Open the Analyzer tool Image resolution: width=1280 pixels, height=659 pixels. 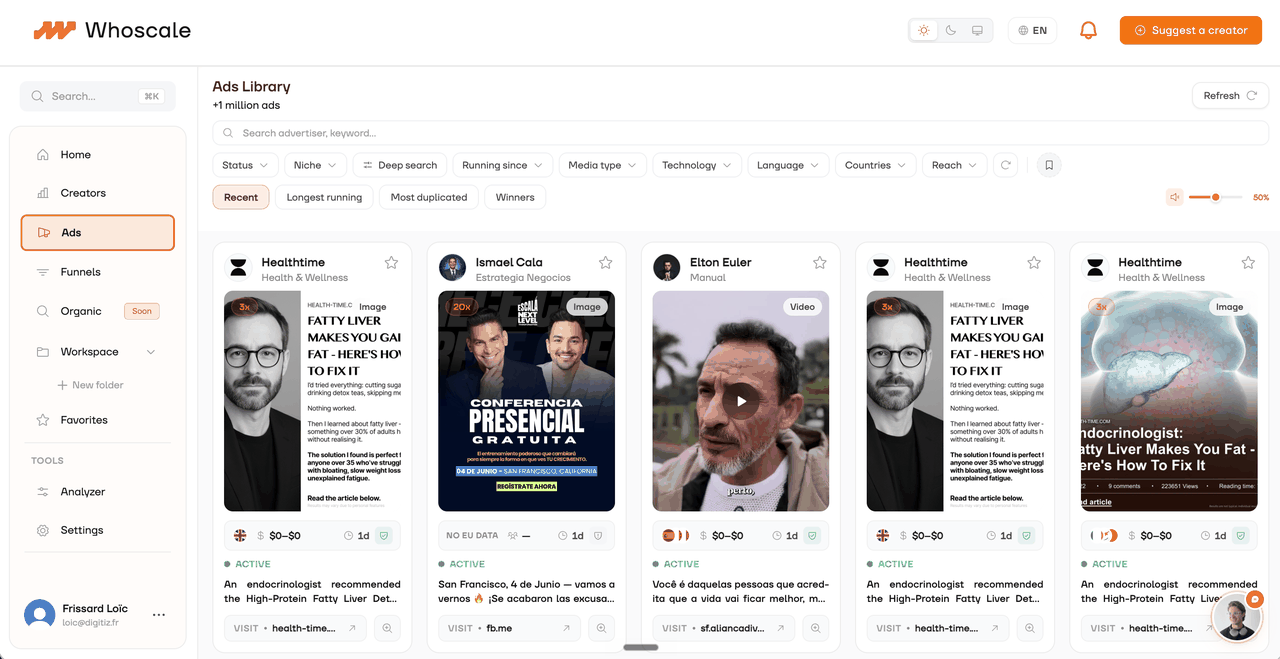(x=98, y=492)
